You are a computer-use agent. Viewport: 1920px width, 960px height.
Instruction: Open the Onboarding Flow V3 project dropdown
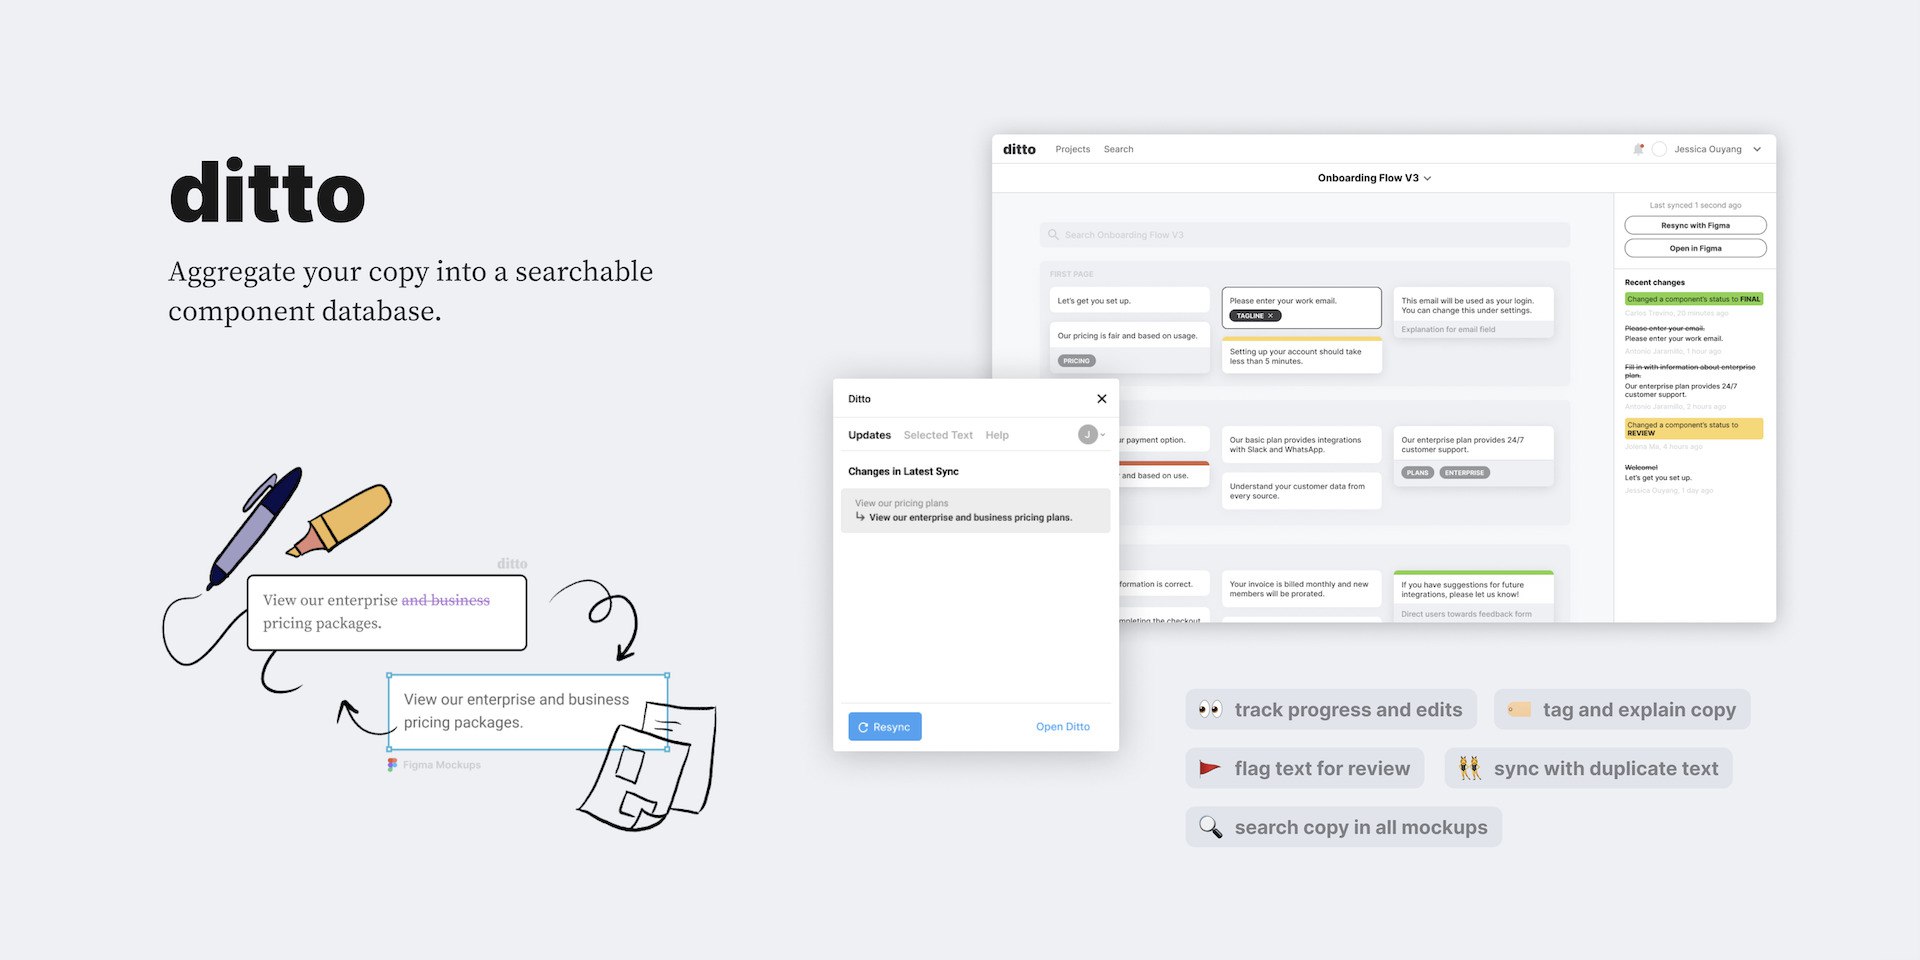[1374, 178]
